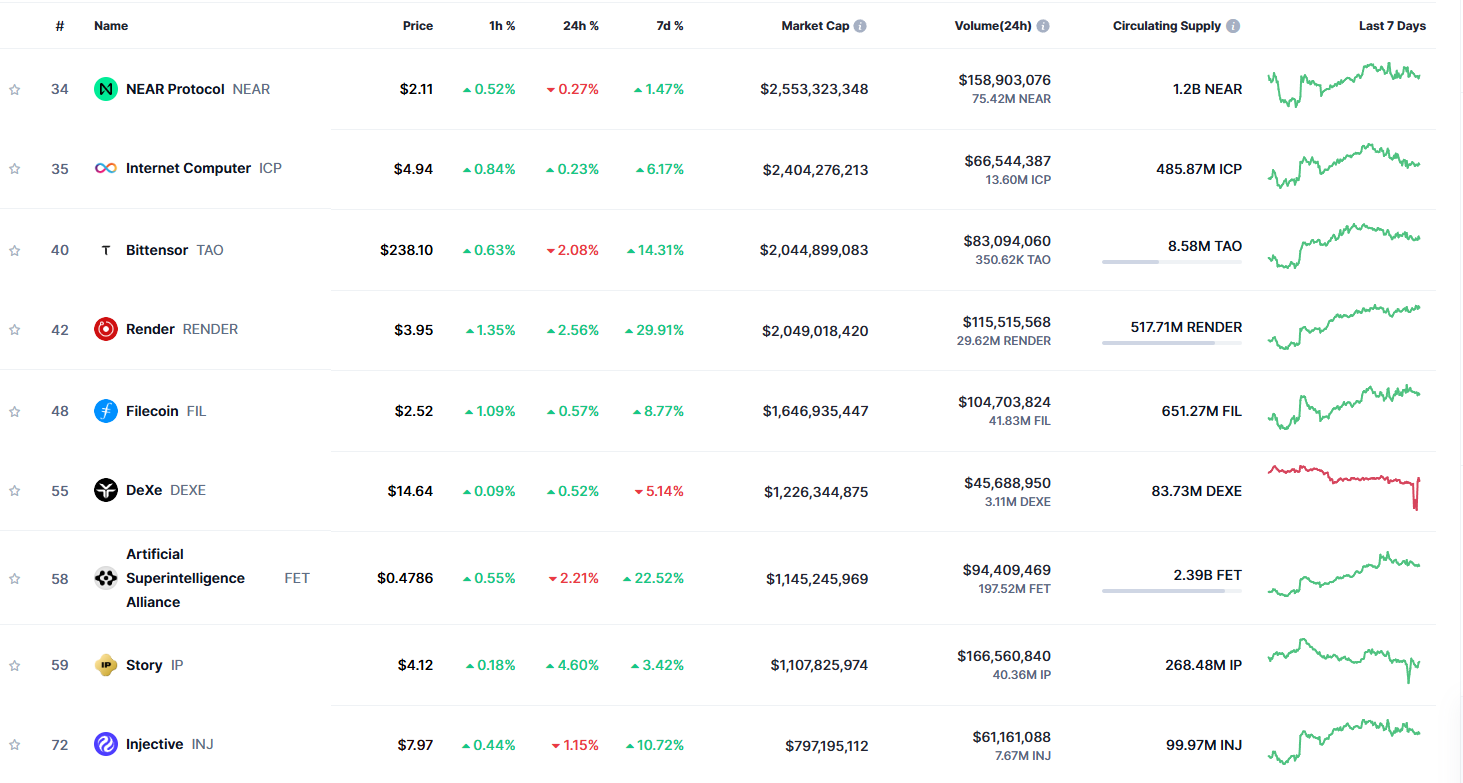The image size is (1463, 783).
Task: Click the Render red coin icon
Action: [106, 329]
